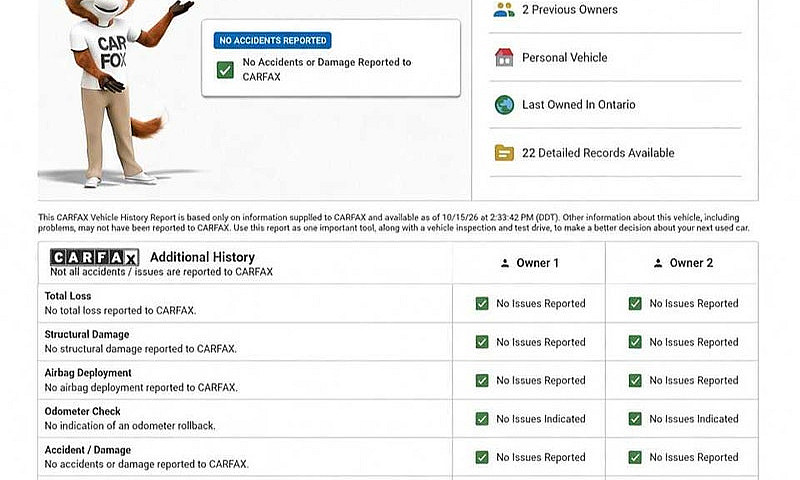The image size is (800, 480).
Task: Select the 'Owner 1' column header
Action: (x=537, y=263)
